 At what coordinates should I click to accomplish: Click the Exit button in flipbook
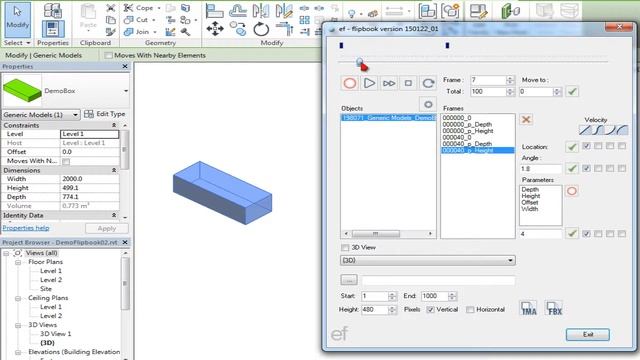(x=588, y=335)
